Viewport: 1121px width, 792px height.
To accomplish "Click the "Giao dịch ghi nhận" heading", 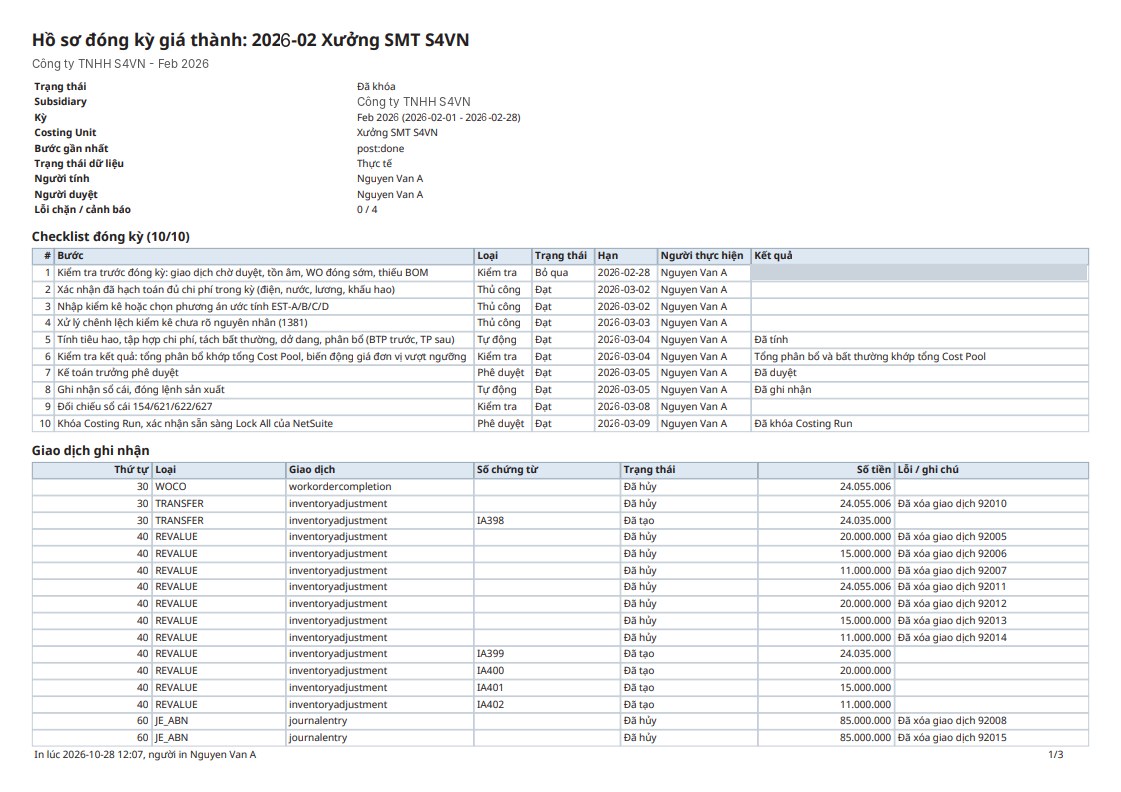I will click(x=91, y=450).
